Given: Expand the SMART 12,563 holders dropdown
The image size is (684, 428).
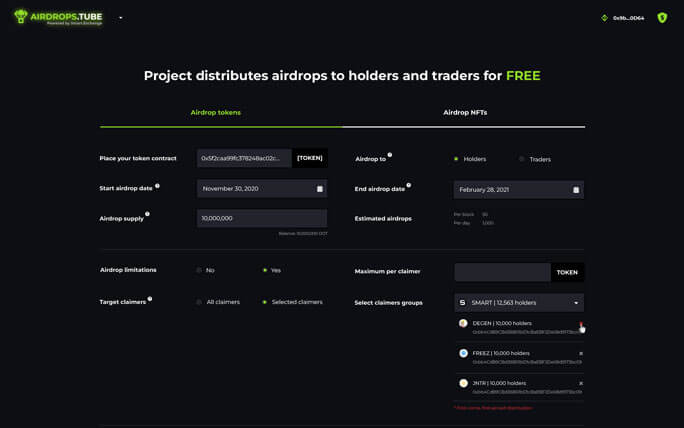Looking at the screenshot, I should point(519,303).
